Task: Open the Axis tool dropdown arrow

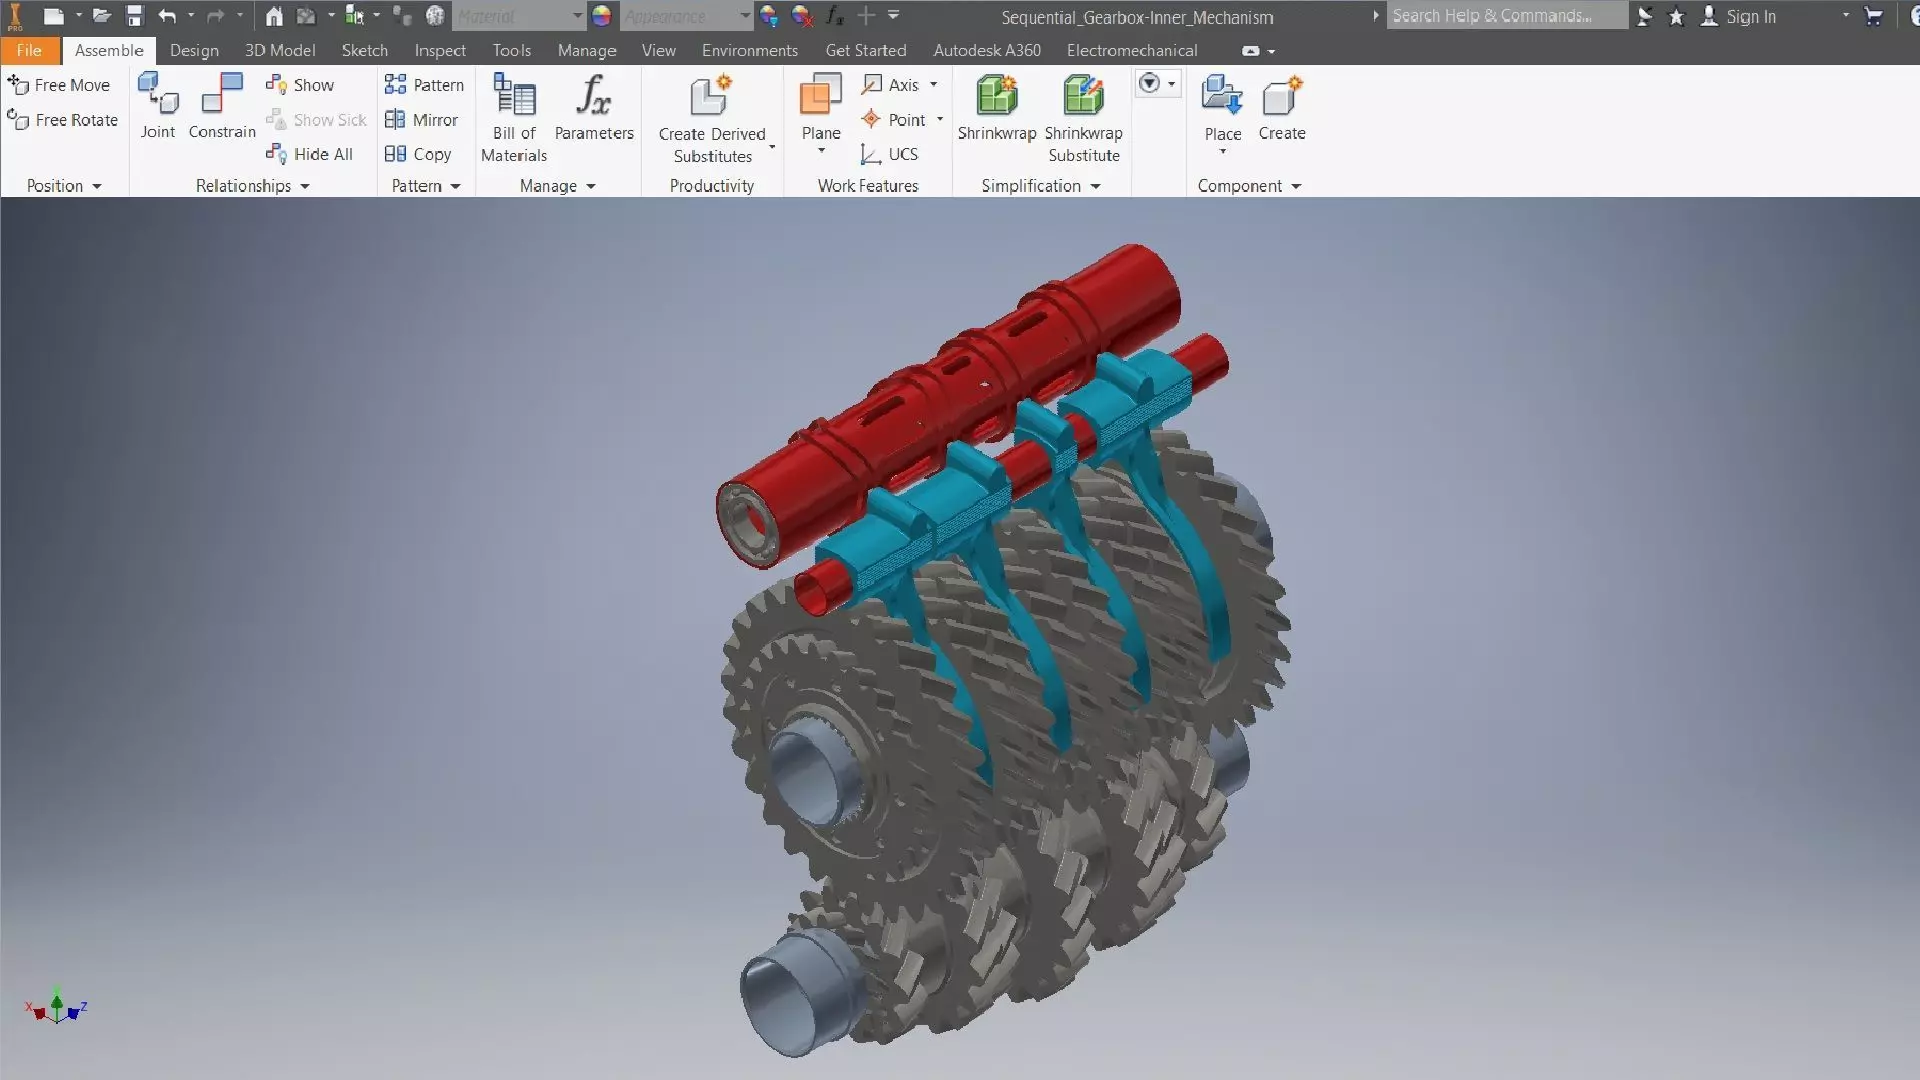Action: (934, 85)
